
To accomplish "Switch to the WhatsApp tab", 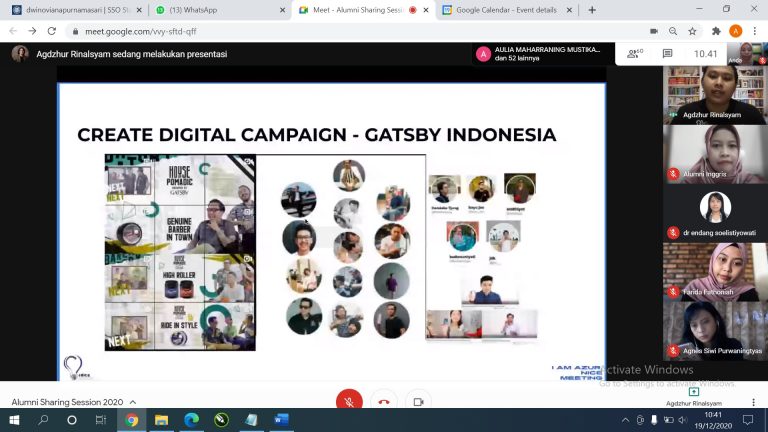I will click(219, 10).
